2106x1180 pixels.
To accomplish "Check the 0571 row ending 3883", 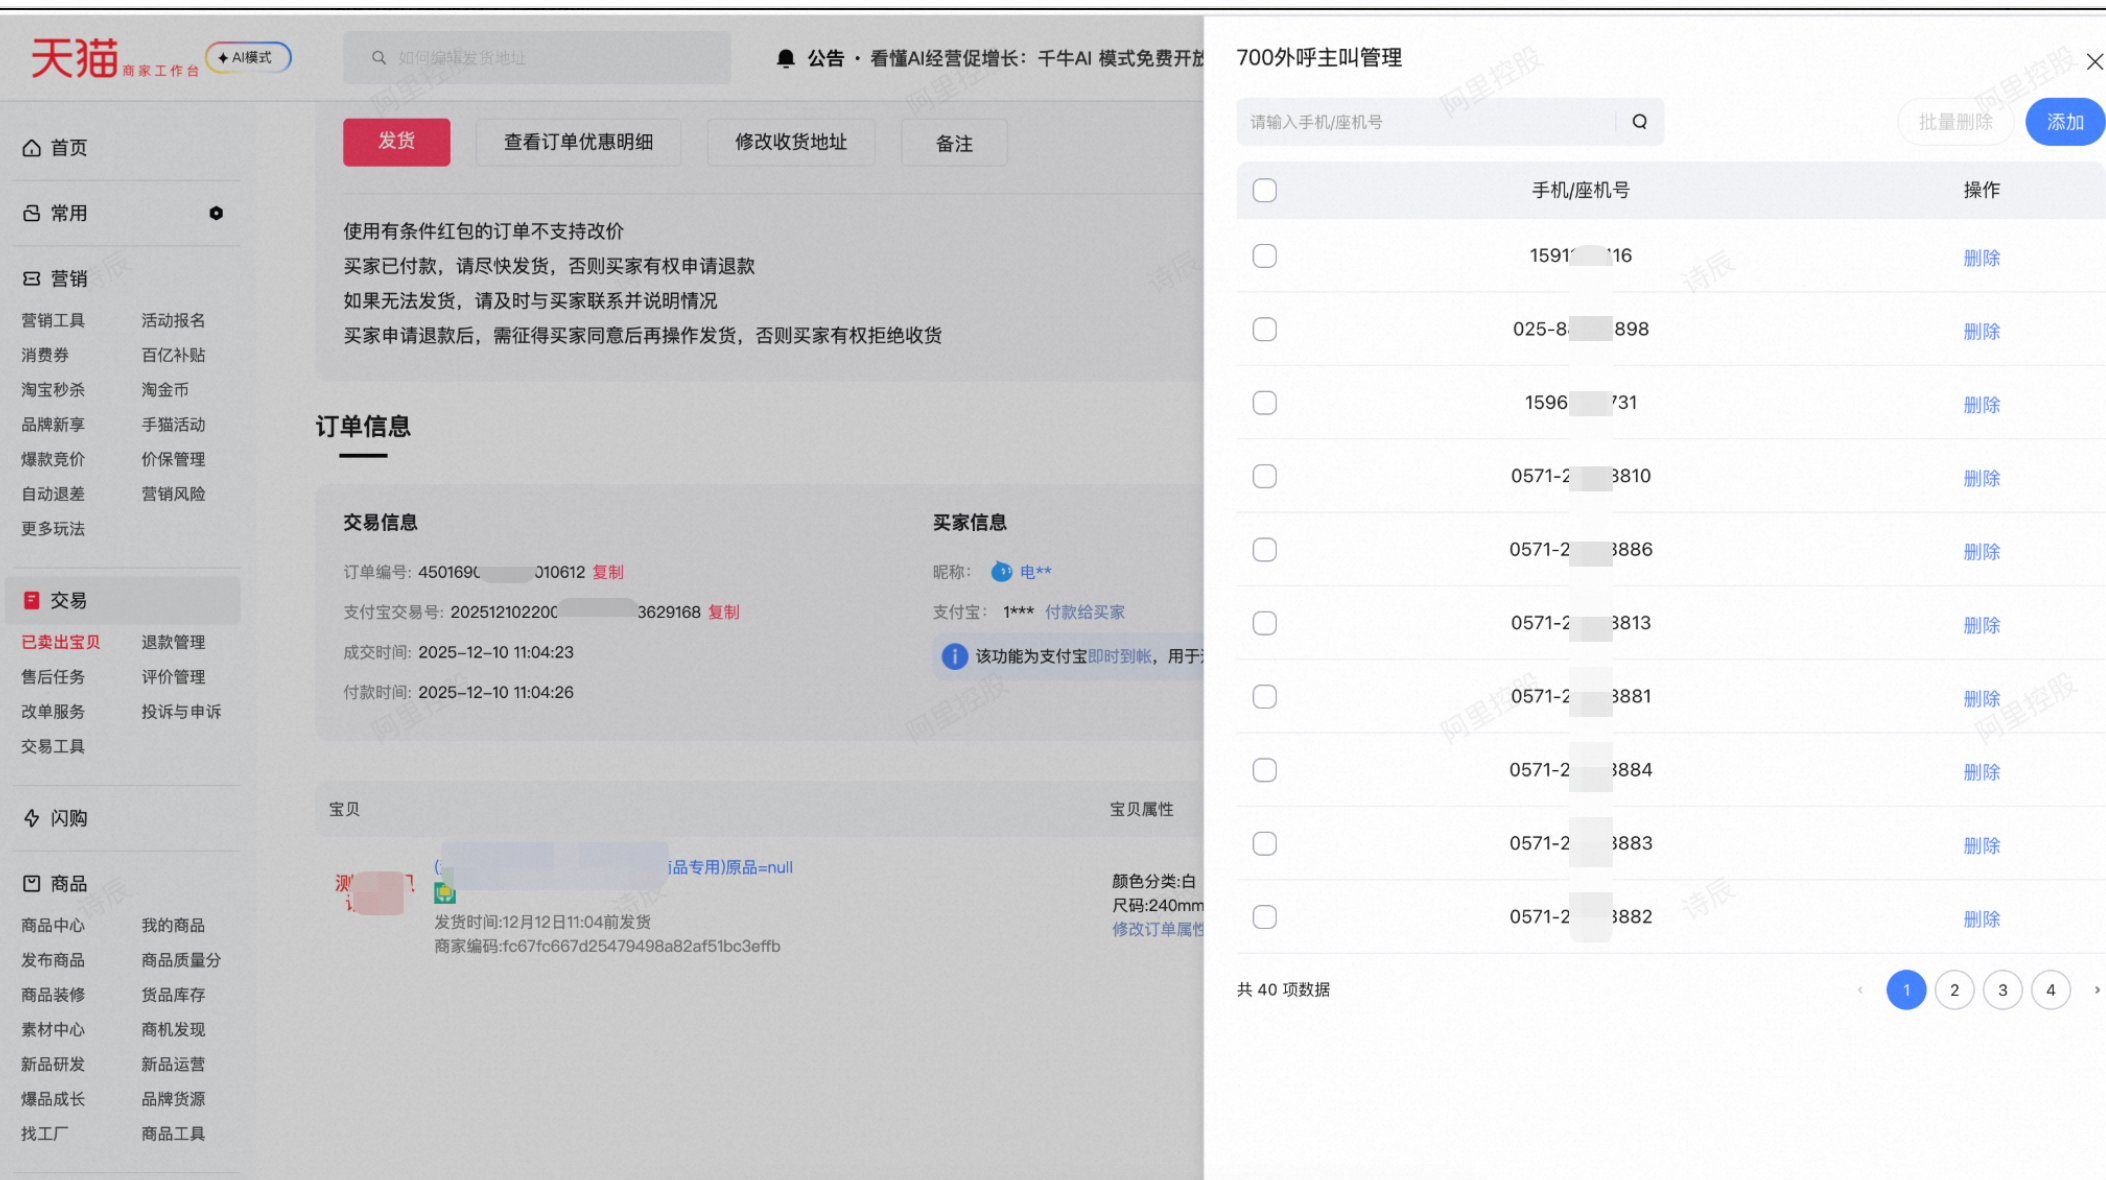I will [x=1265, y=844].
